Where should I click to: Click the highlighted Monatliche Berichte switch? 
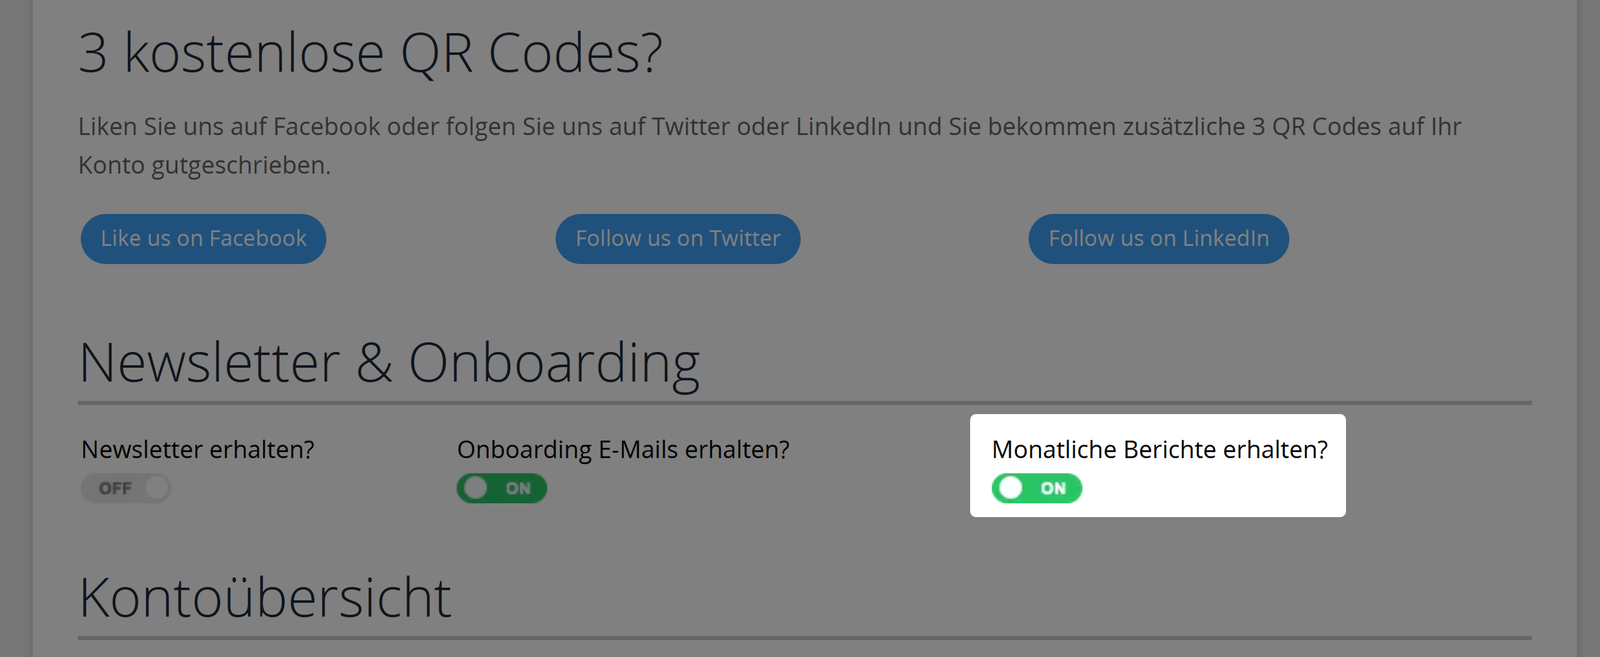[1036, 488]
